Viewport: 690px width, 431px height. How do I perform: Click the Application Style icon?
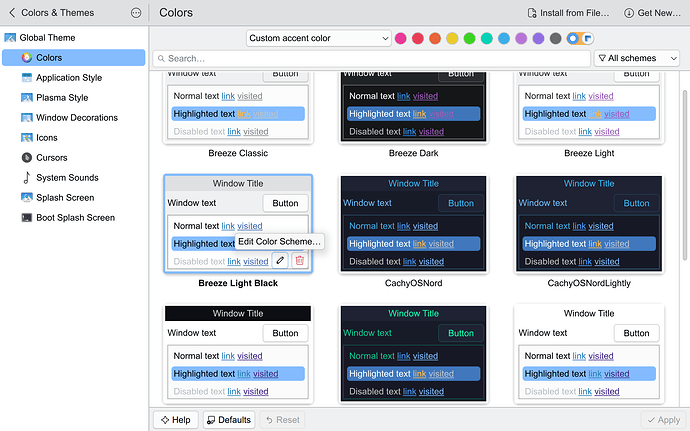(27, 77)
